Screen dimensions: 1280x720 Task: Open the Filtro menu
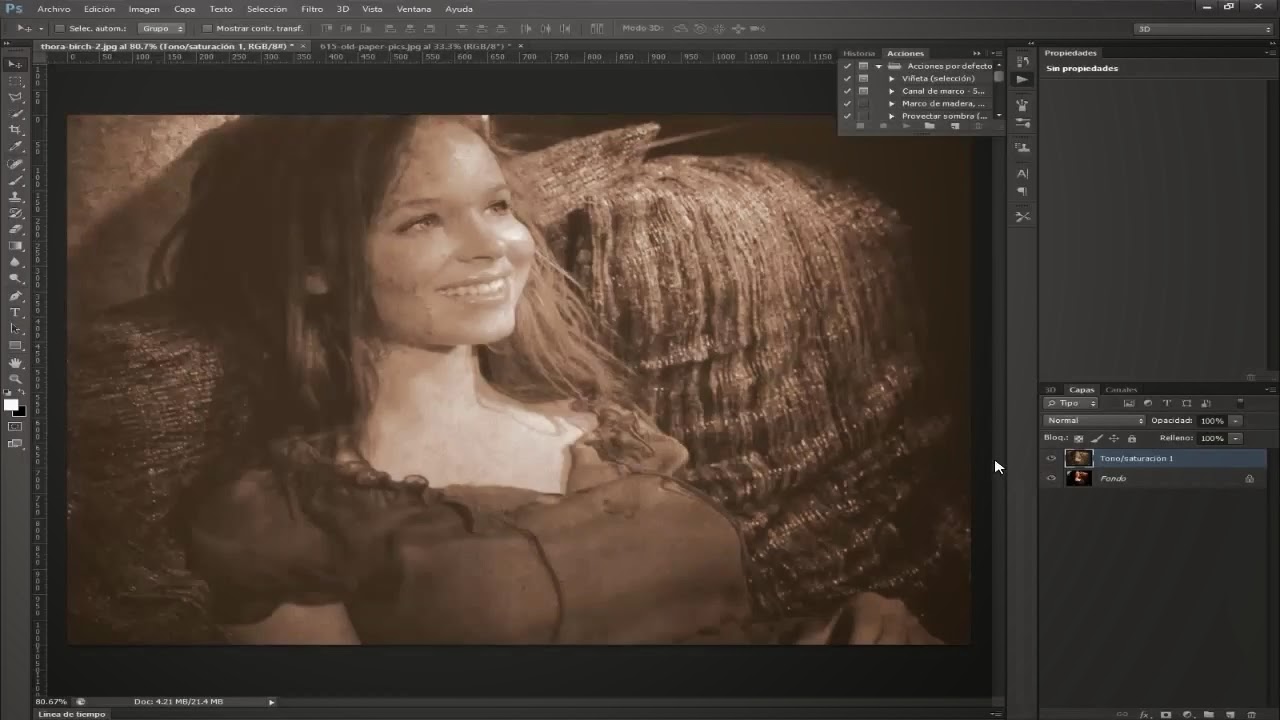(x=312, y=9)
